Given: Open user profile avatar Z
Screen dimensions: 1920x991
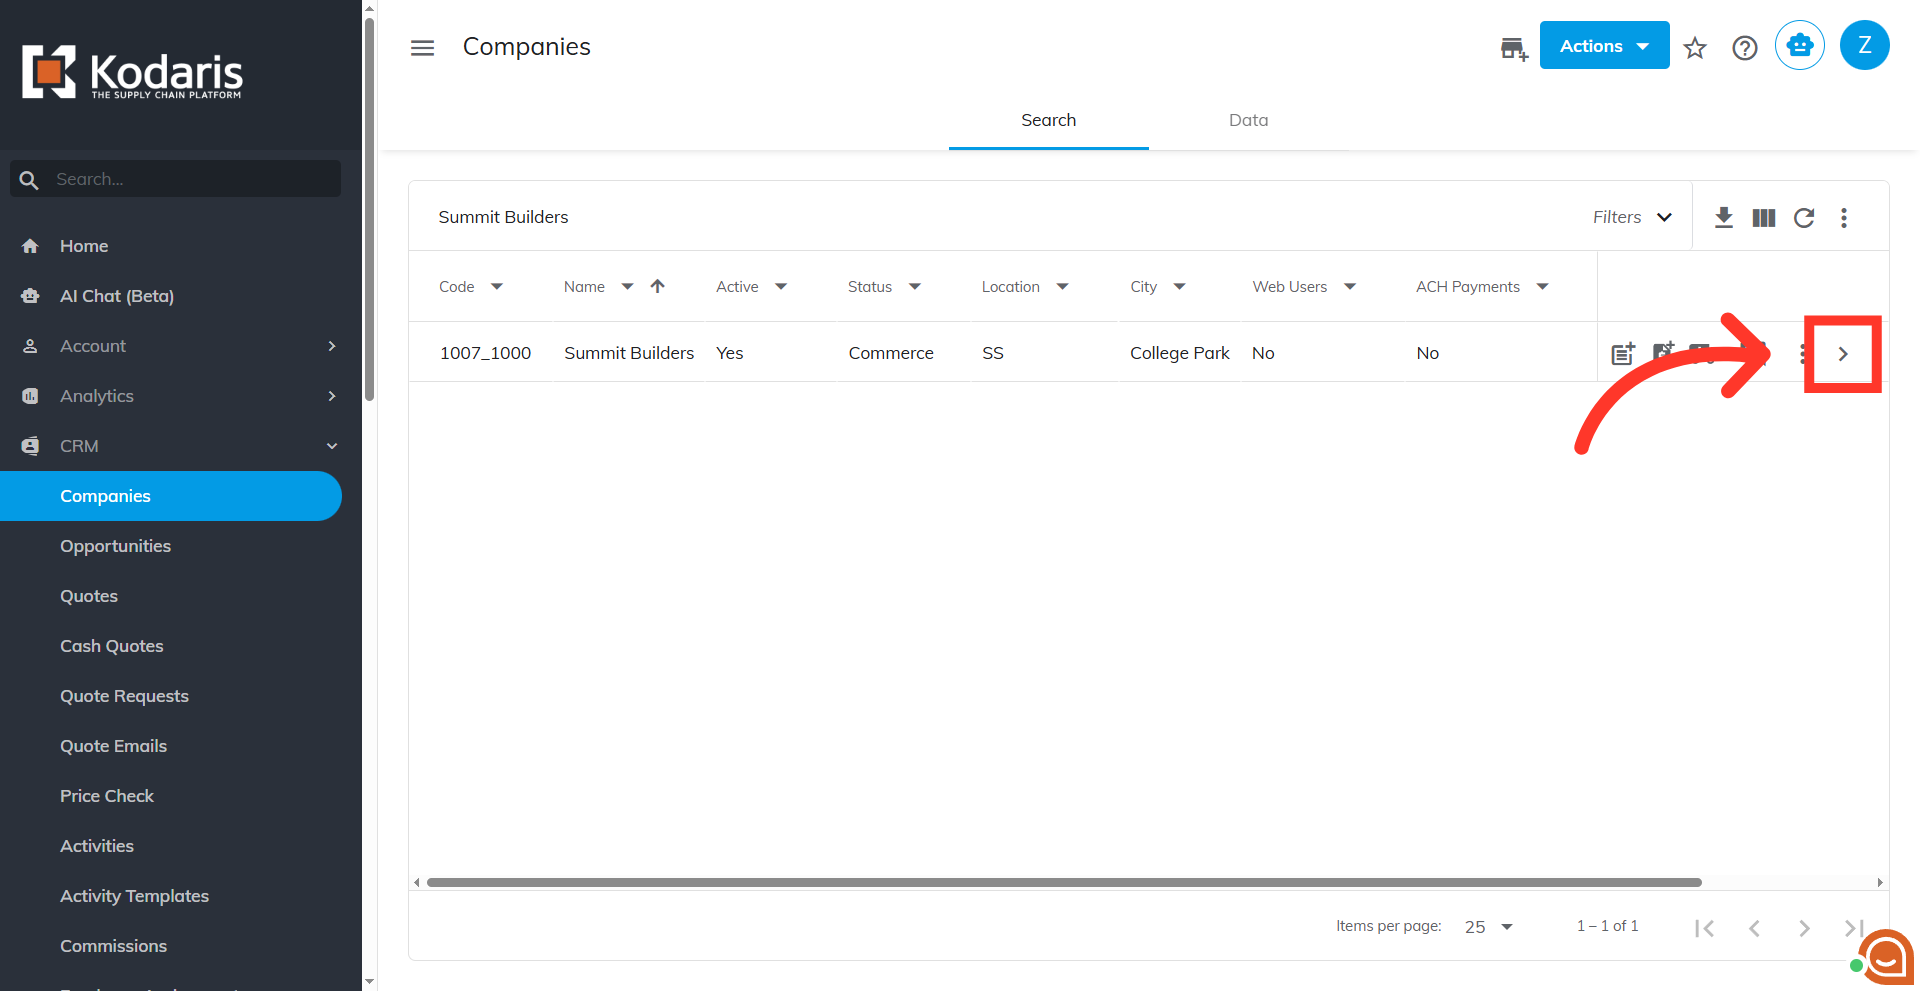Looking at the screenshot, I should pyautogui.click(x=1865, y=46).
